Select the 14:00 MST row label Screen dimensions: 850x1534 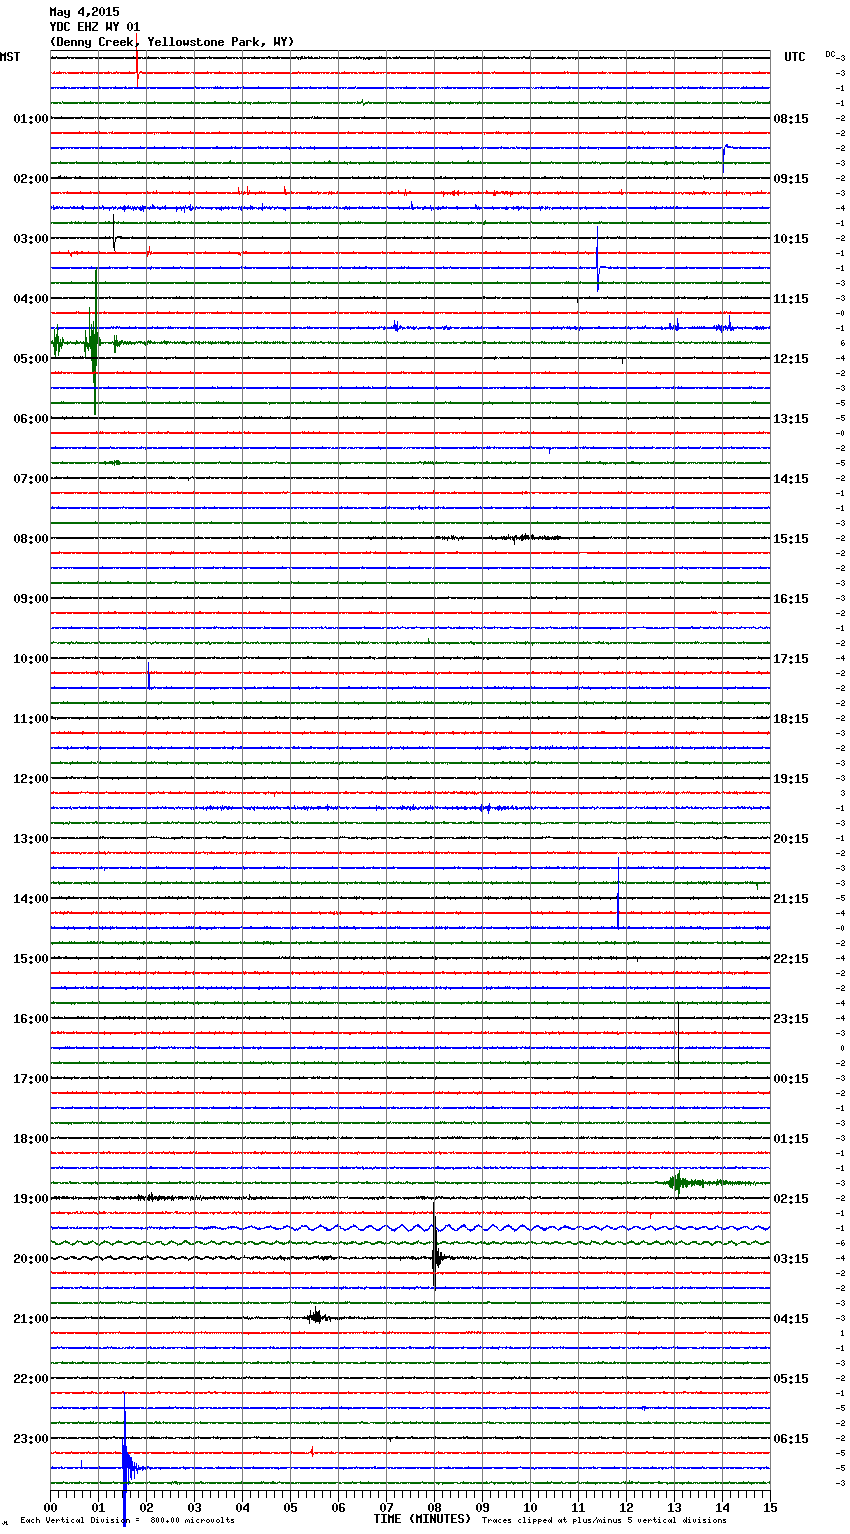click(x=31, y=899)
